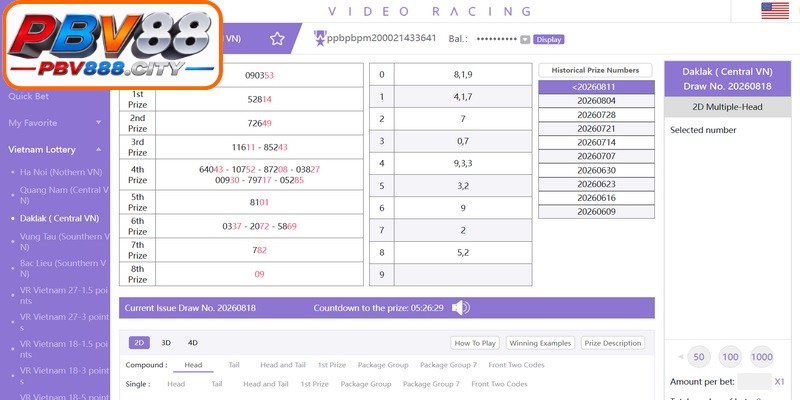Click the Historical Prize Numbers button
This screenshot has height=400, width=800.
click(595, 70)
